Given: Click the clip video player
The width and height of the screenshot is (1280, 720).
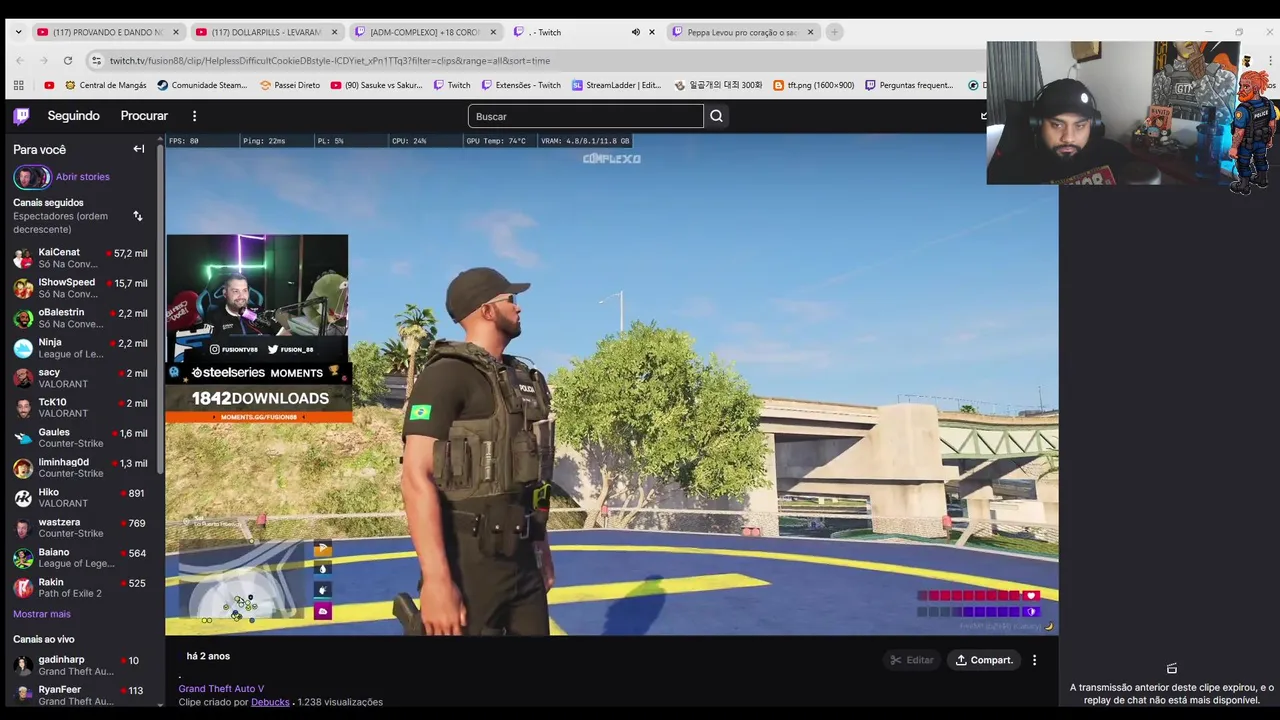Looking at the screenshot, I should click(612, 385).
